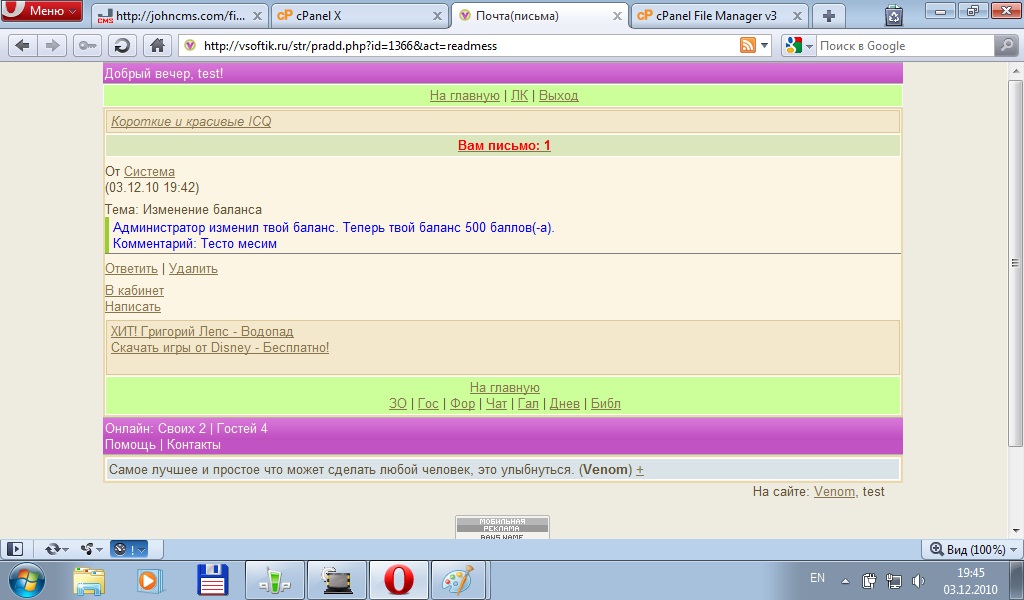Open the Opera Меню button
The height and width of the screenshot is (600, 1024).
tap(41, 10)
